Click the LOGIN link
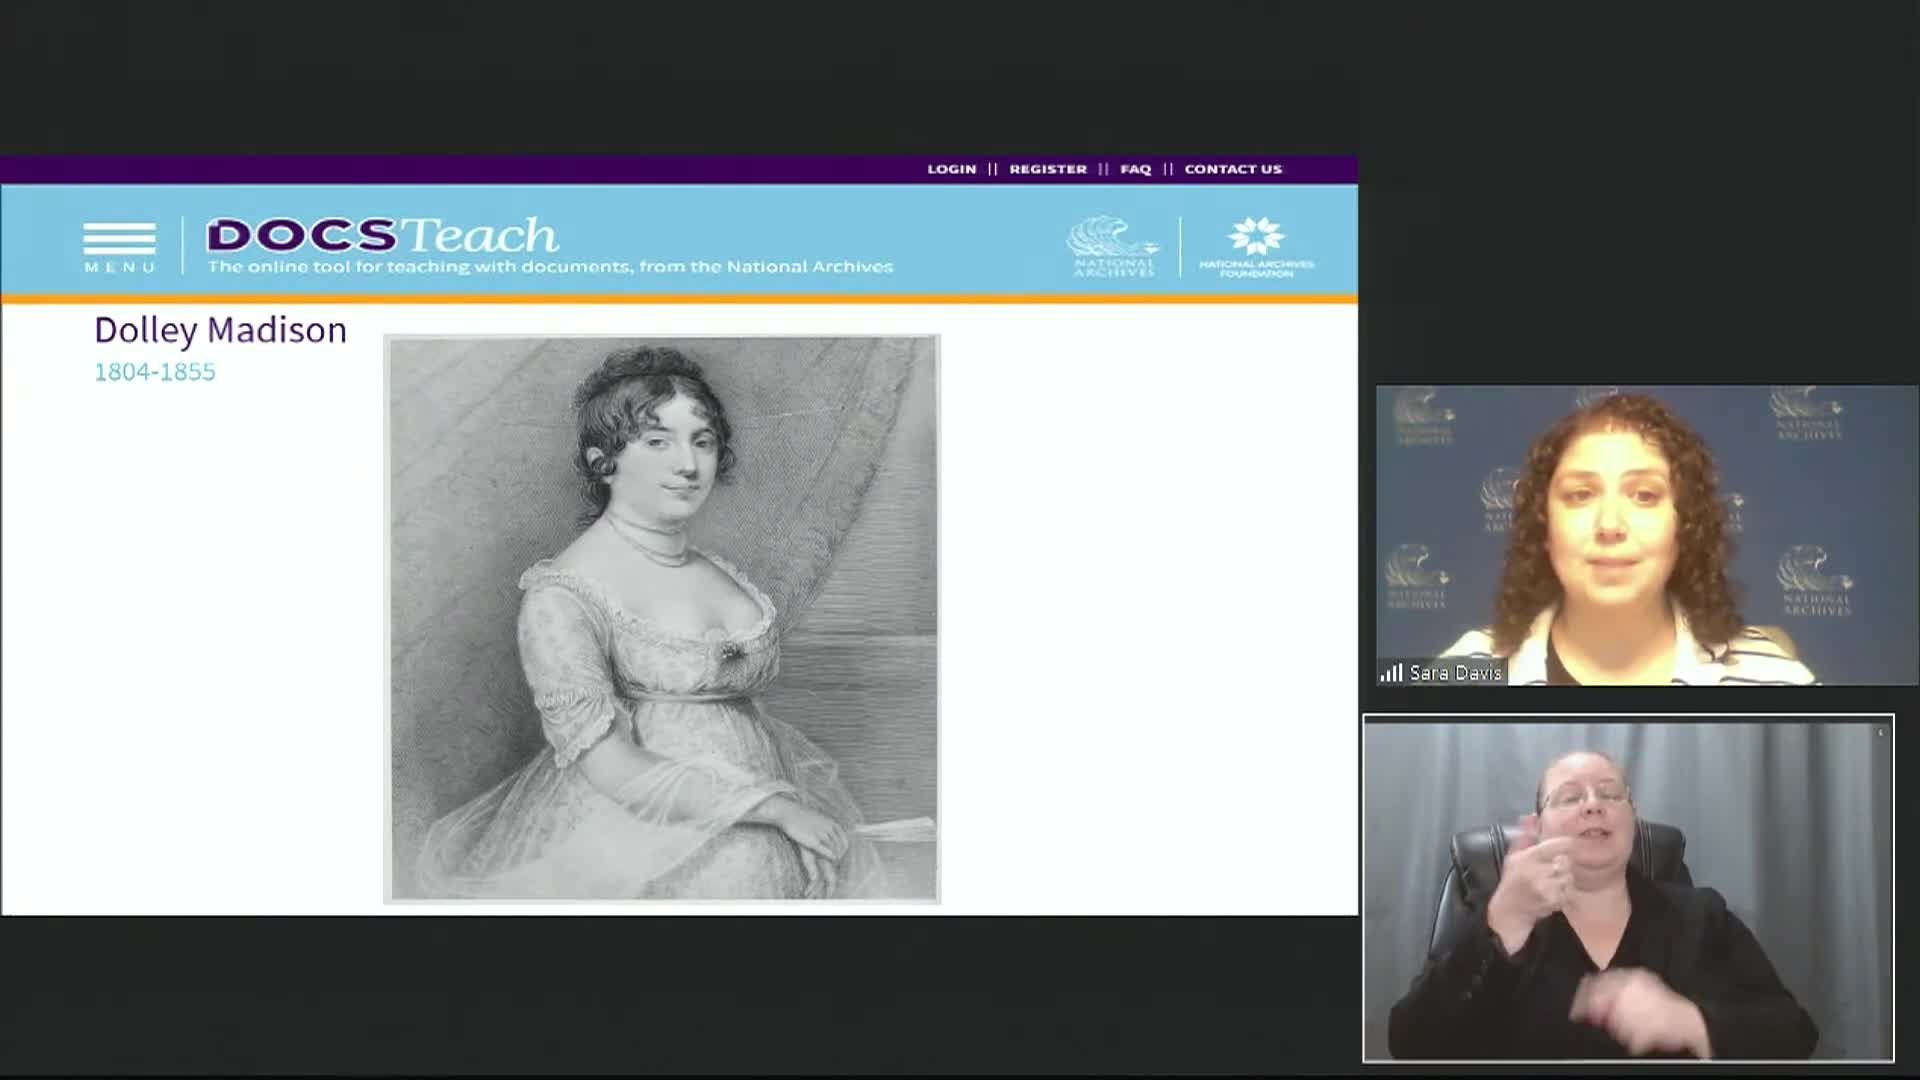The height and width of the screenshot is (1080, 1920). click(x=951, y=169)
